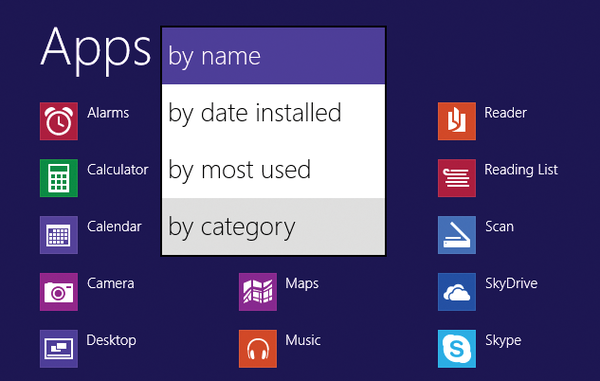
Task: Launch the Camera app icon
Action: [x=59, y=292]
